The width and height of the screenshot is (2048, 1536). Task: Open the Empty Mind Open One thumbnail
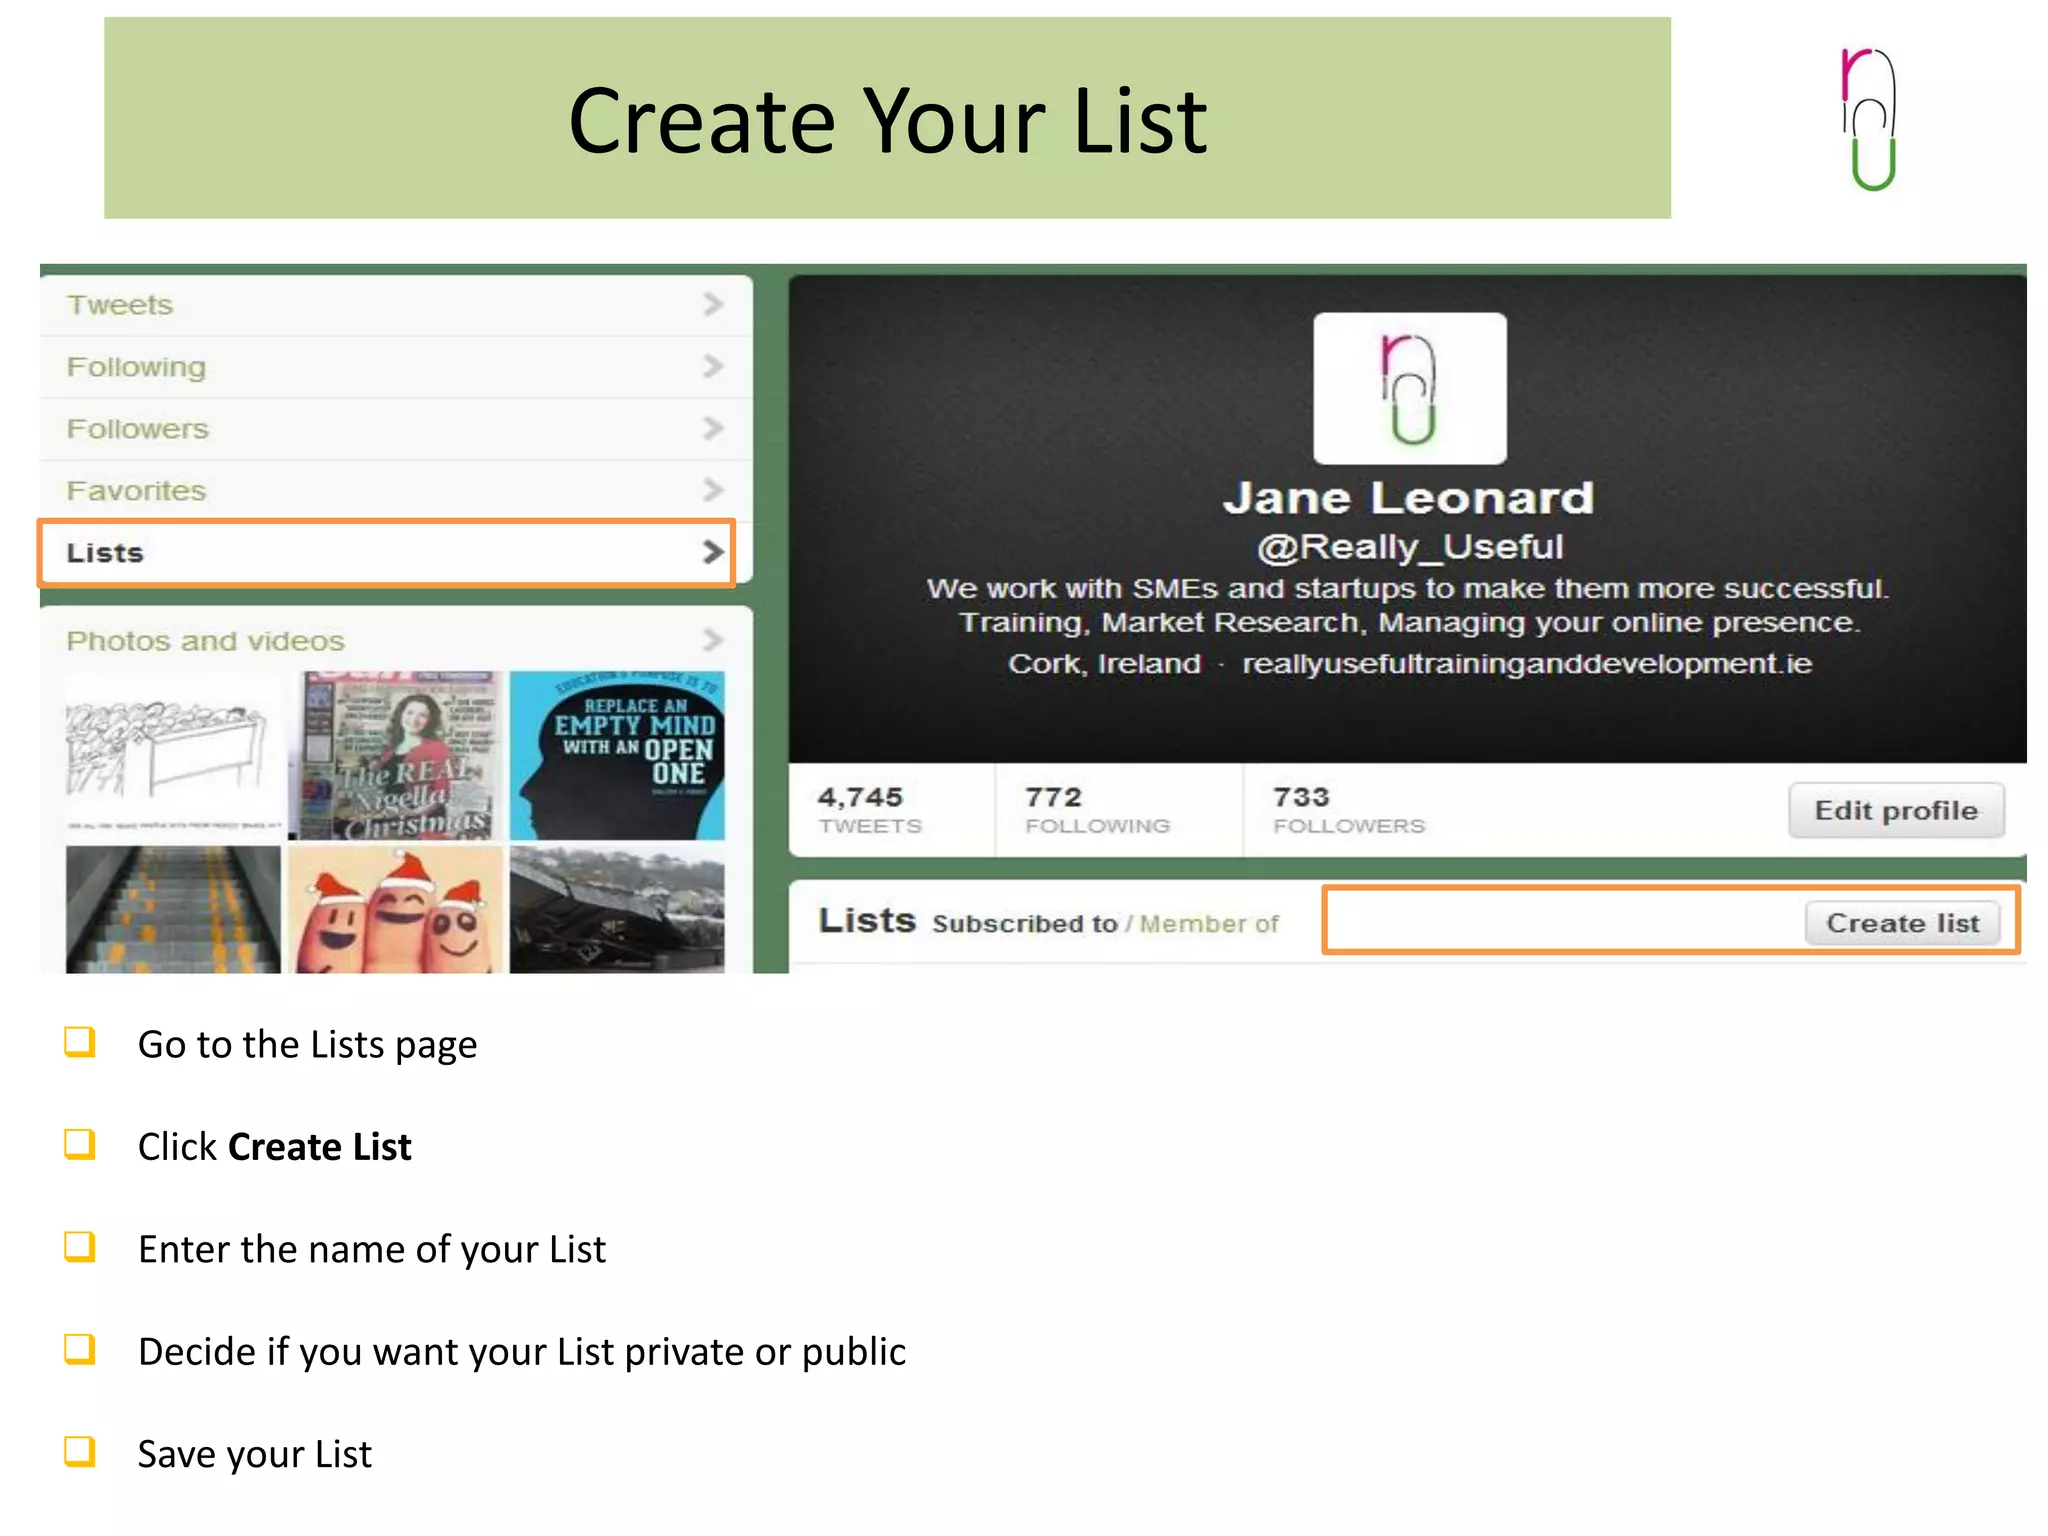(x=617, y=755)
